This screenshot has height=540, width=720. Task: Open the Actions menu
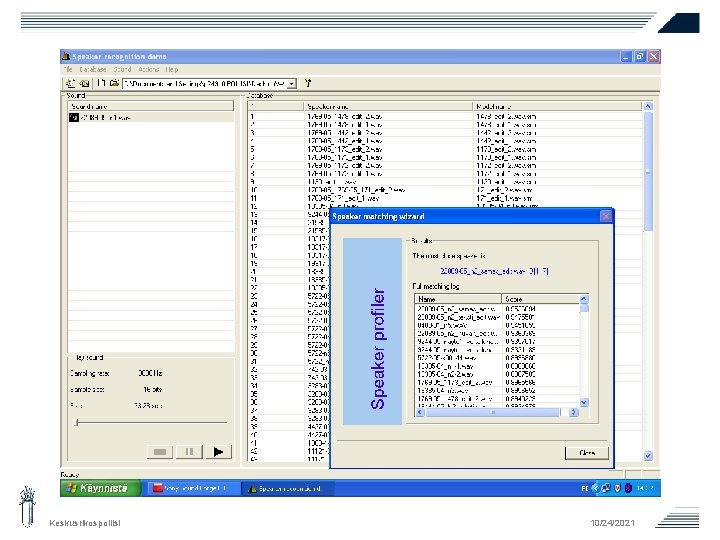coord(149,69)
